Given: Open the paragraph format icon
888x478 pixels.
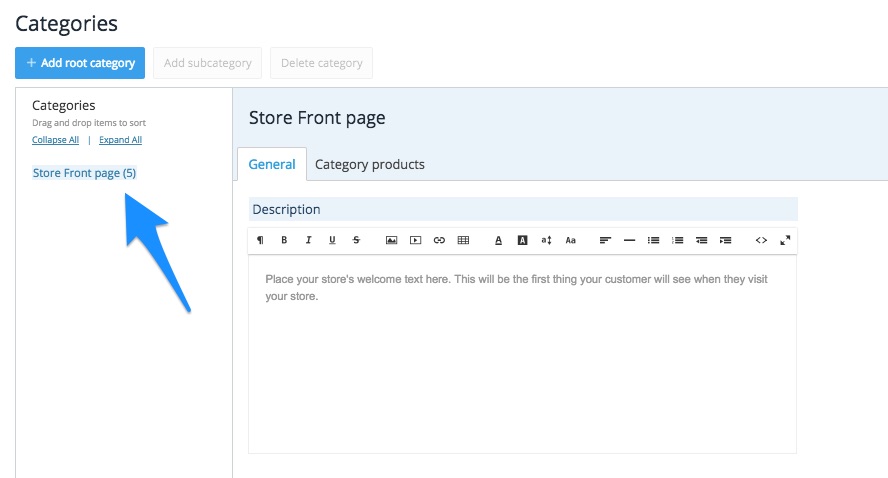Looking at the screenshot, I should coord(260,240).
